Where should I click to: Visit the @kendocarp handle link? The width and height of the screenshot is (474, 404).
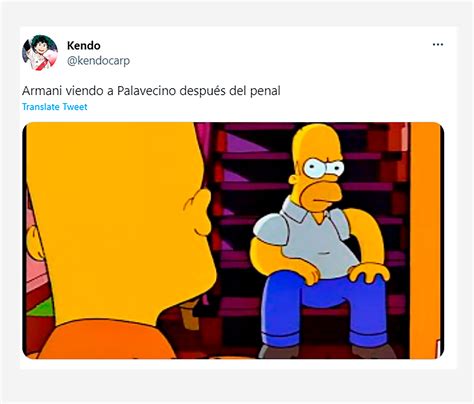pyautogui.click(x=98, y=61)
